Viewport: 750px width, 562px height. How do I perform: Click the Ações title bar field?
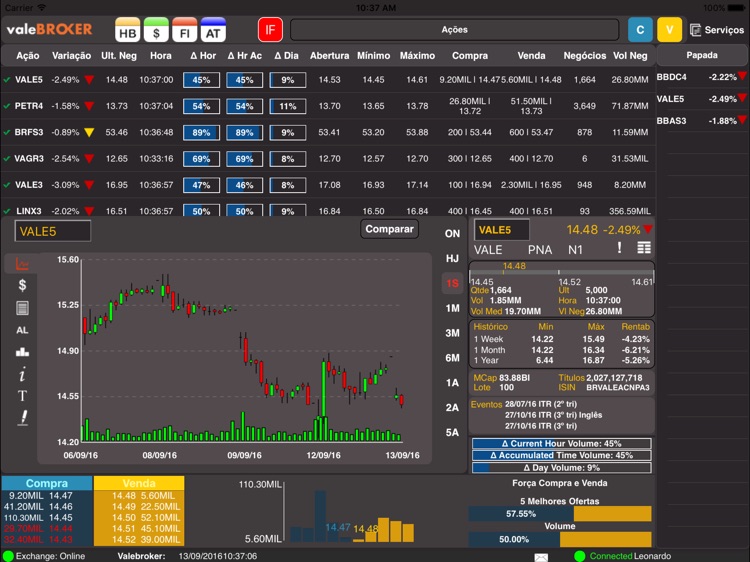(454, 30)
